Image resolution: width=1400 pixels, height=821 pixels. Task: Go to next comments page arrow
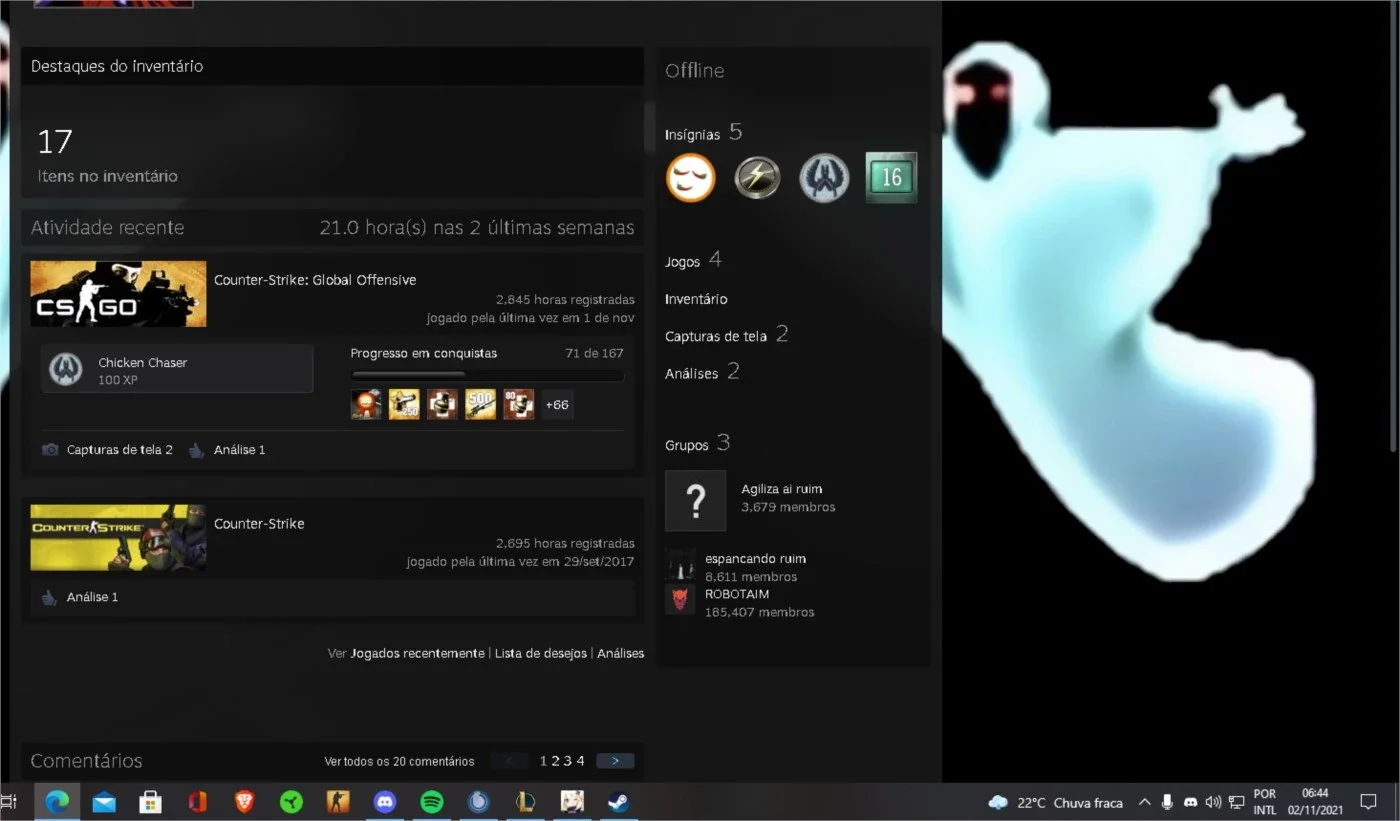pos(615,761)
